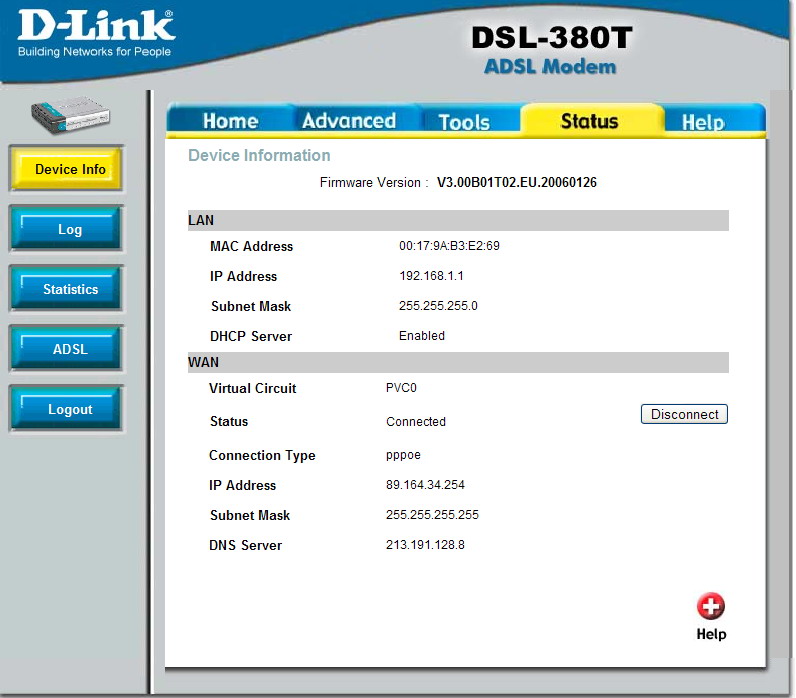
Task: Click the DSL-380T model title
Action: coord(552,38)
